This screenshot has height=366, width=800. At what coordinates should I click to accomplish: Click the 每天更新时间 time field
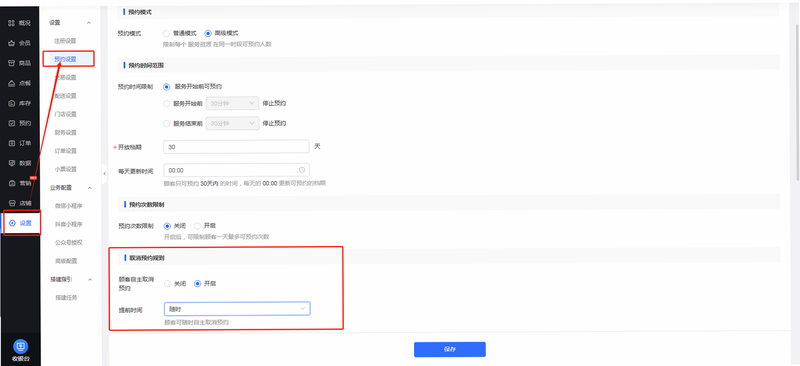point(237,170)
